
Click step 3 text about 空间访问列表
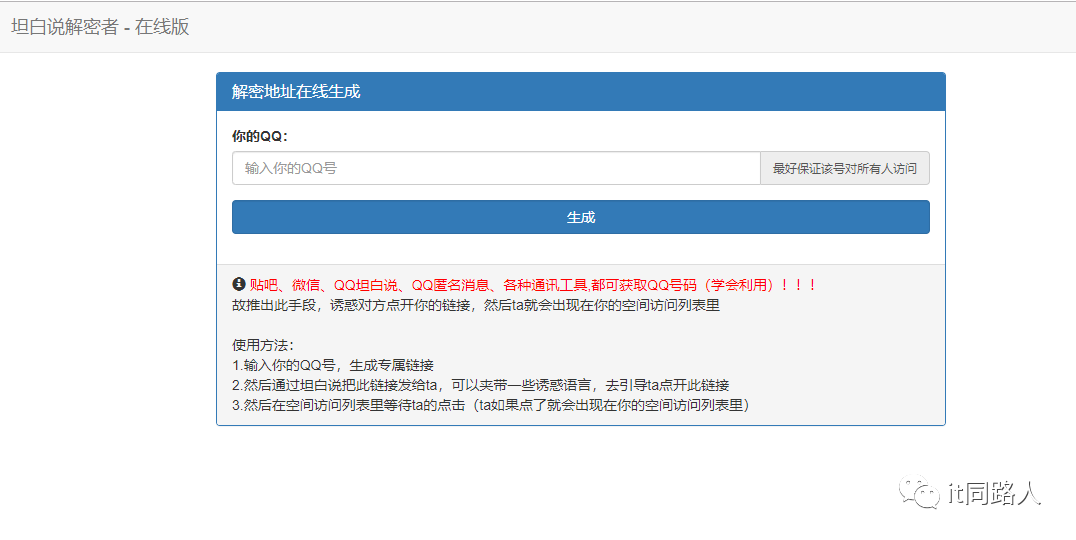[491, 405]
